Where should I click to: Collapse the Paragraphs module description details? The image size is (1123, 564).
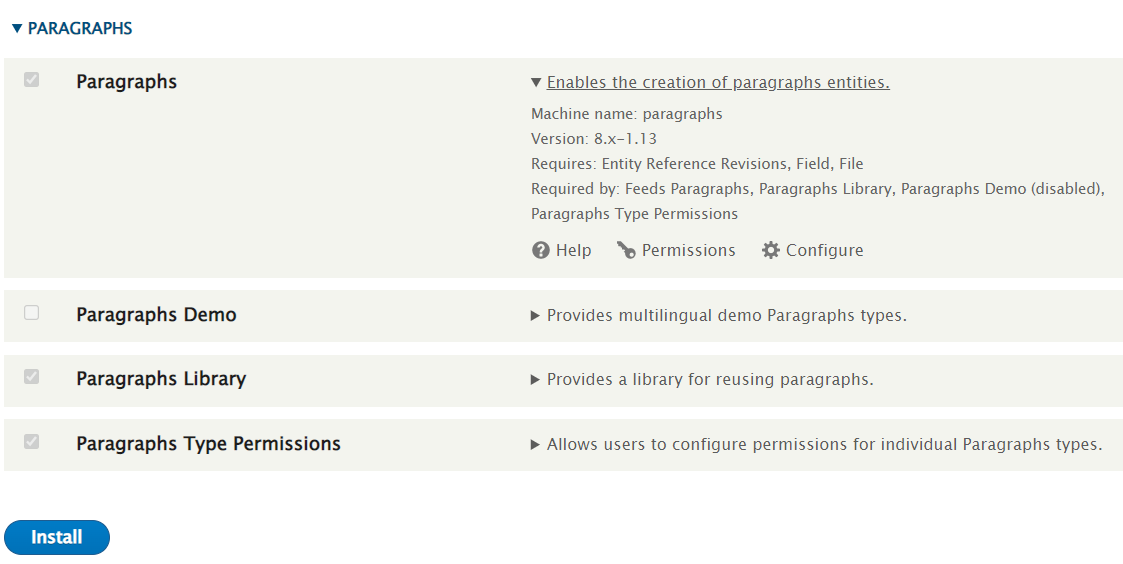(717, 83)
